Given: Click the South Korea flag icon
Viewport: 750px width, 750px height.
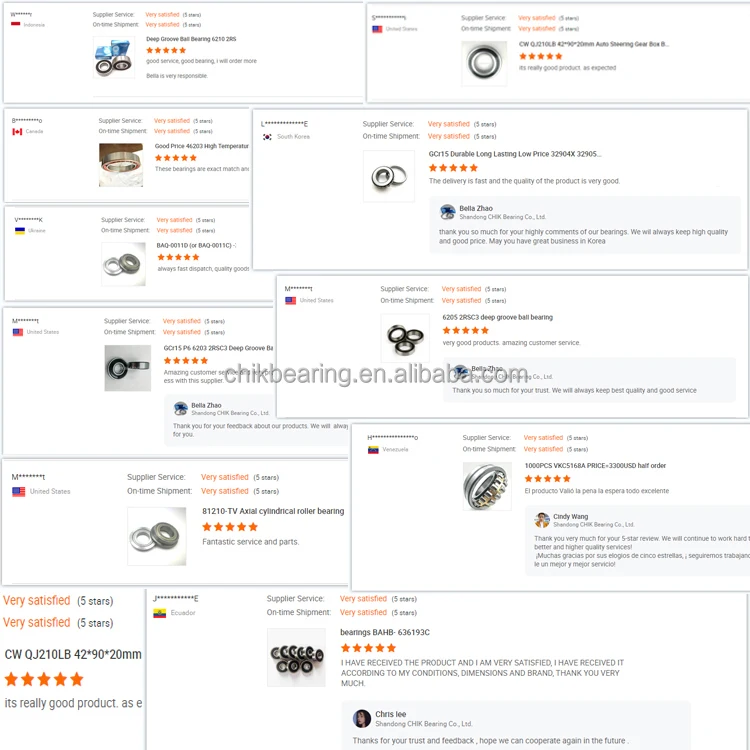Looking at the screenshot, I should 267,137.
